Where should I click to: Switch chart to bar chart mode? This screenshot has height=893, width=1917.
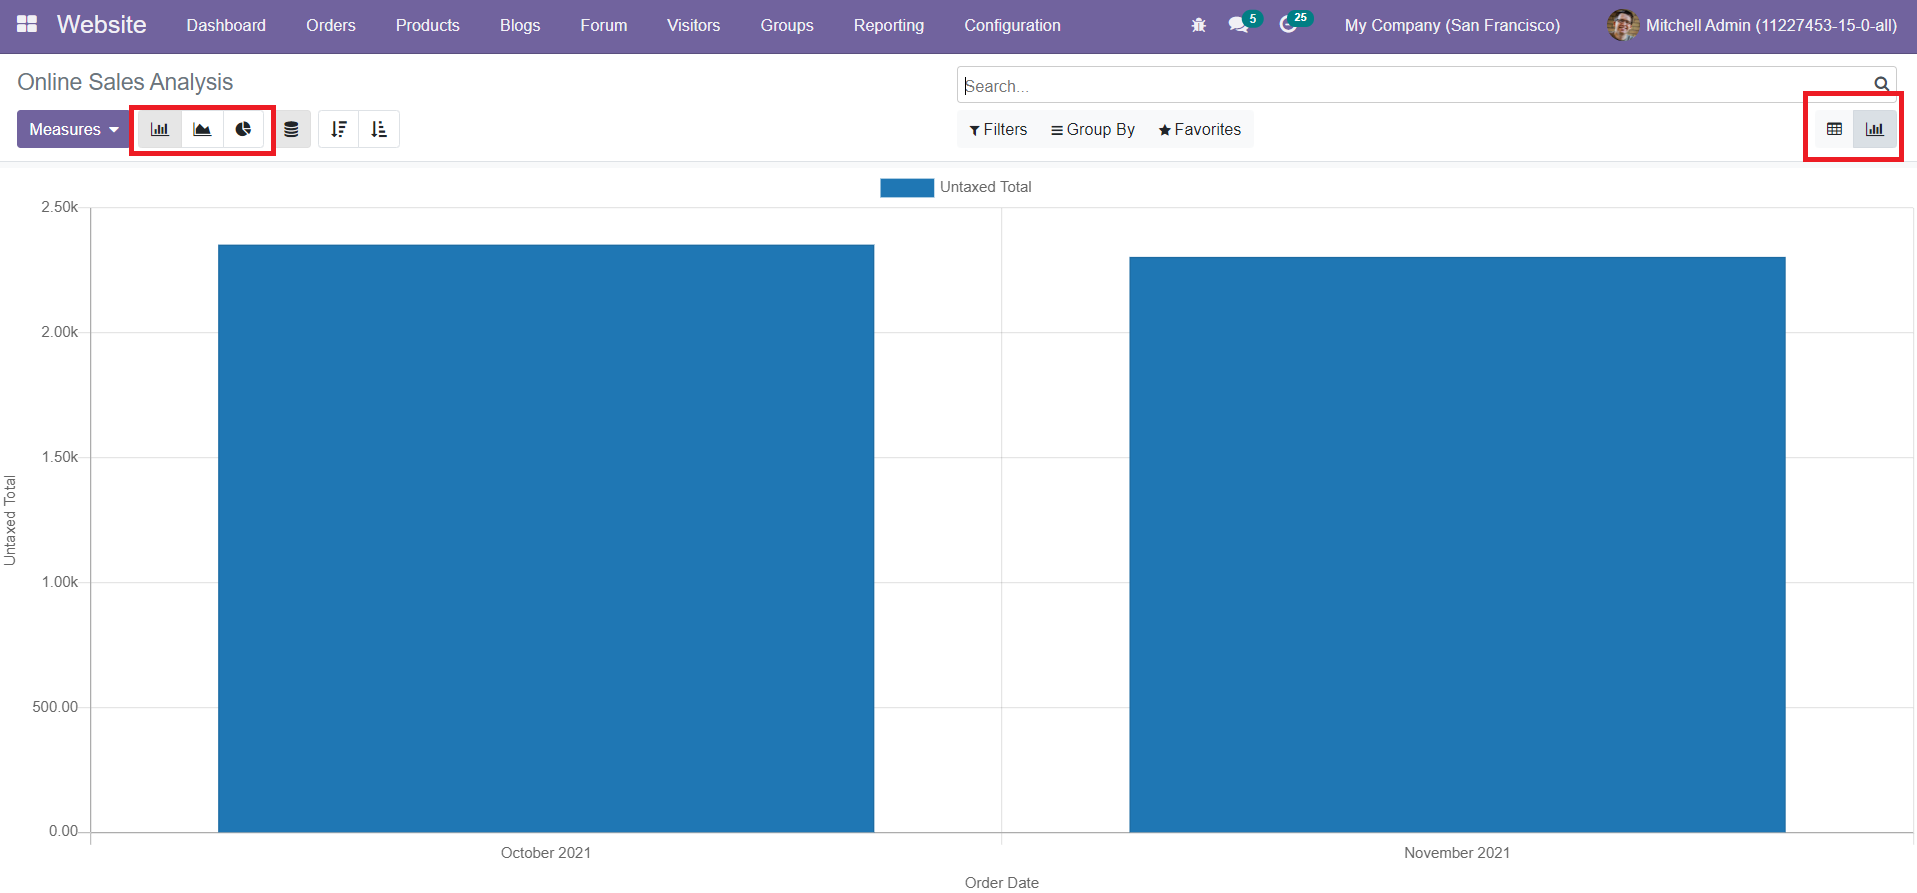[x=160, y=129]
